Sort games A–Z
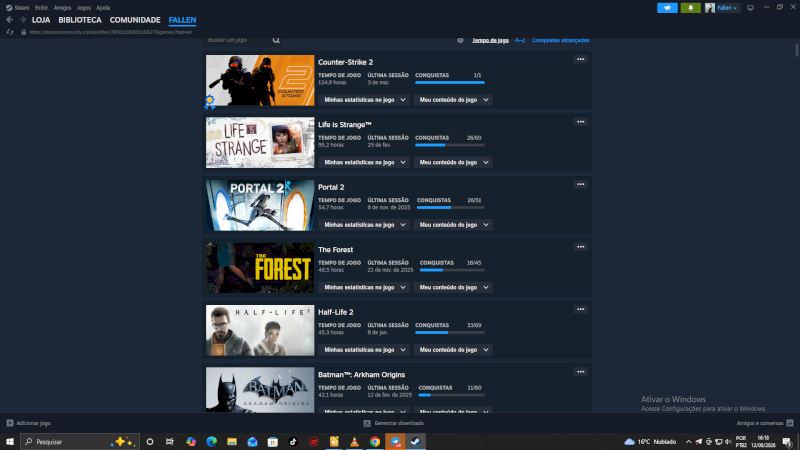 [x=520, y=40]
